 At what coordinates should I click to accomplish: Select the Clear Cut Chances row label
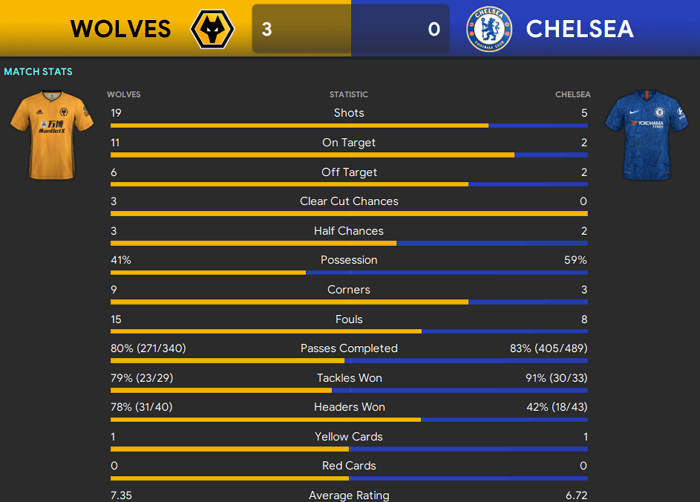(x=349, y=201)
